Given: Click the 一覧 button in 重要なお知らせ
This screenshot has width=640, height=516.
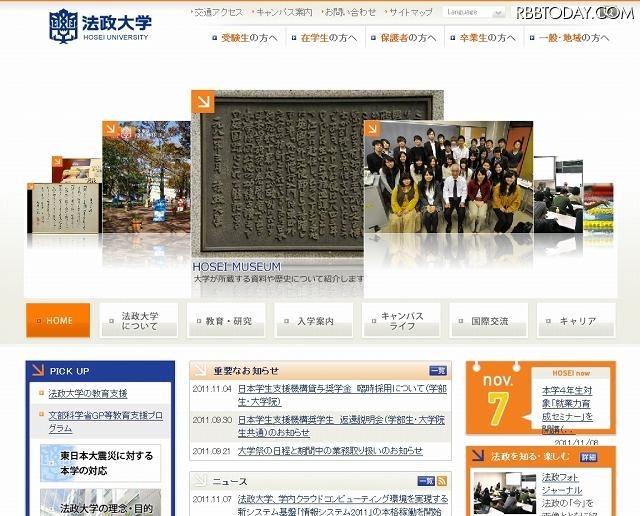Looking at the screenshot, I should coord(438,371).
